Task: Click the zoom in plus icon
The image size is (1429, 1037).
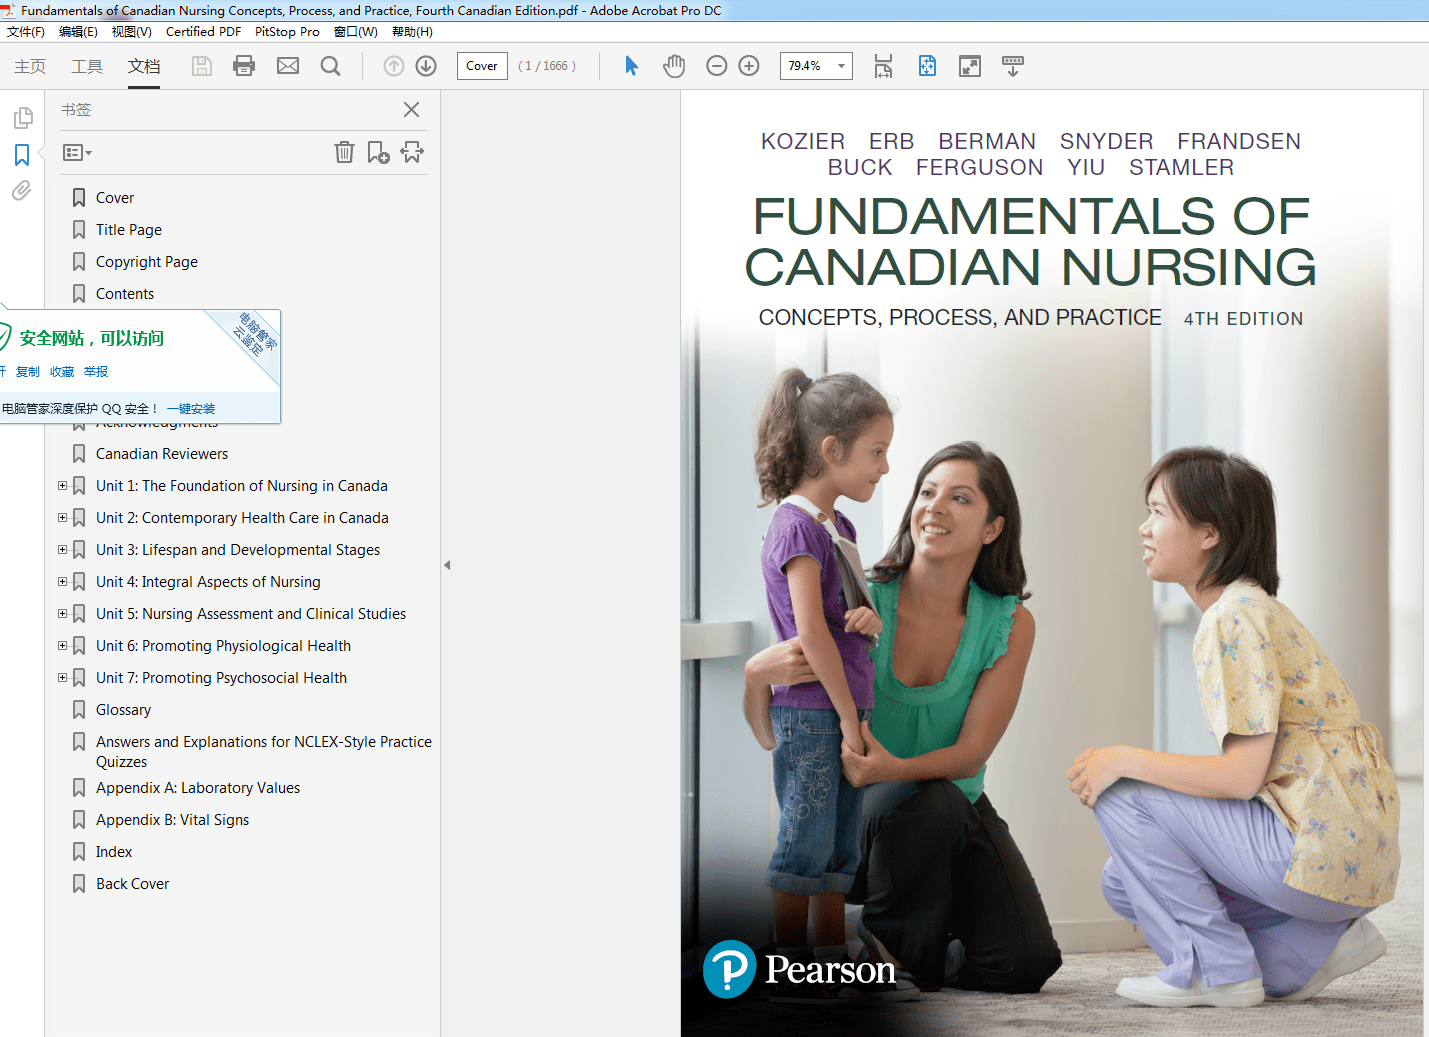Action: point(749,66)
